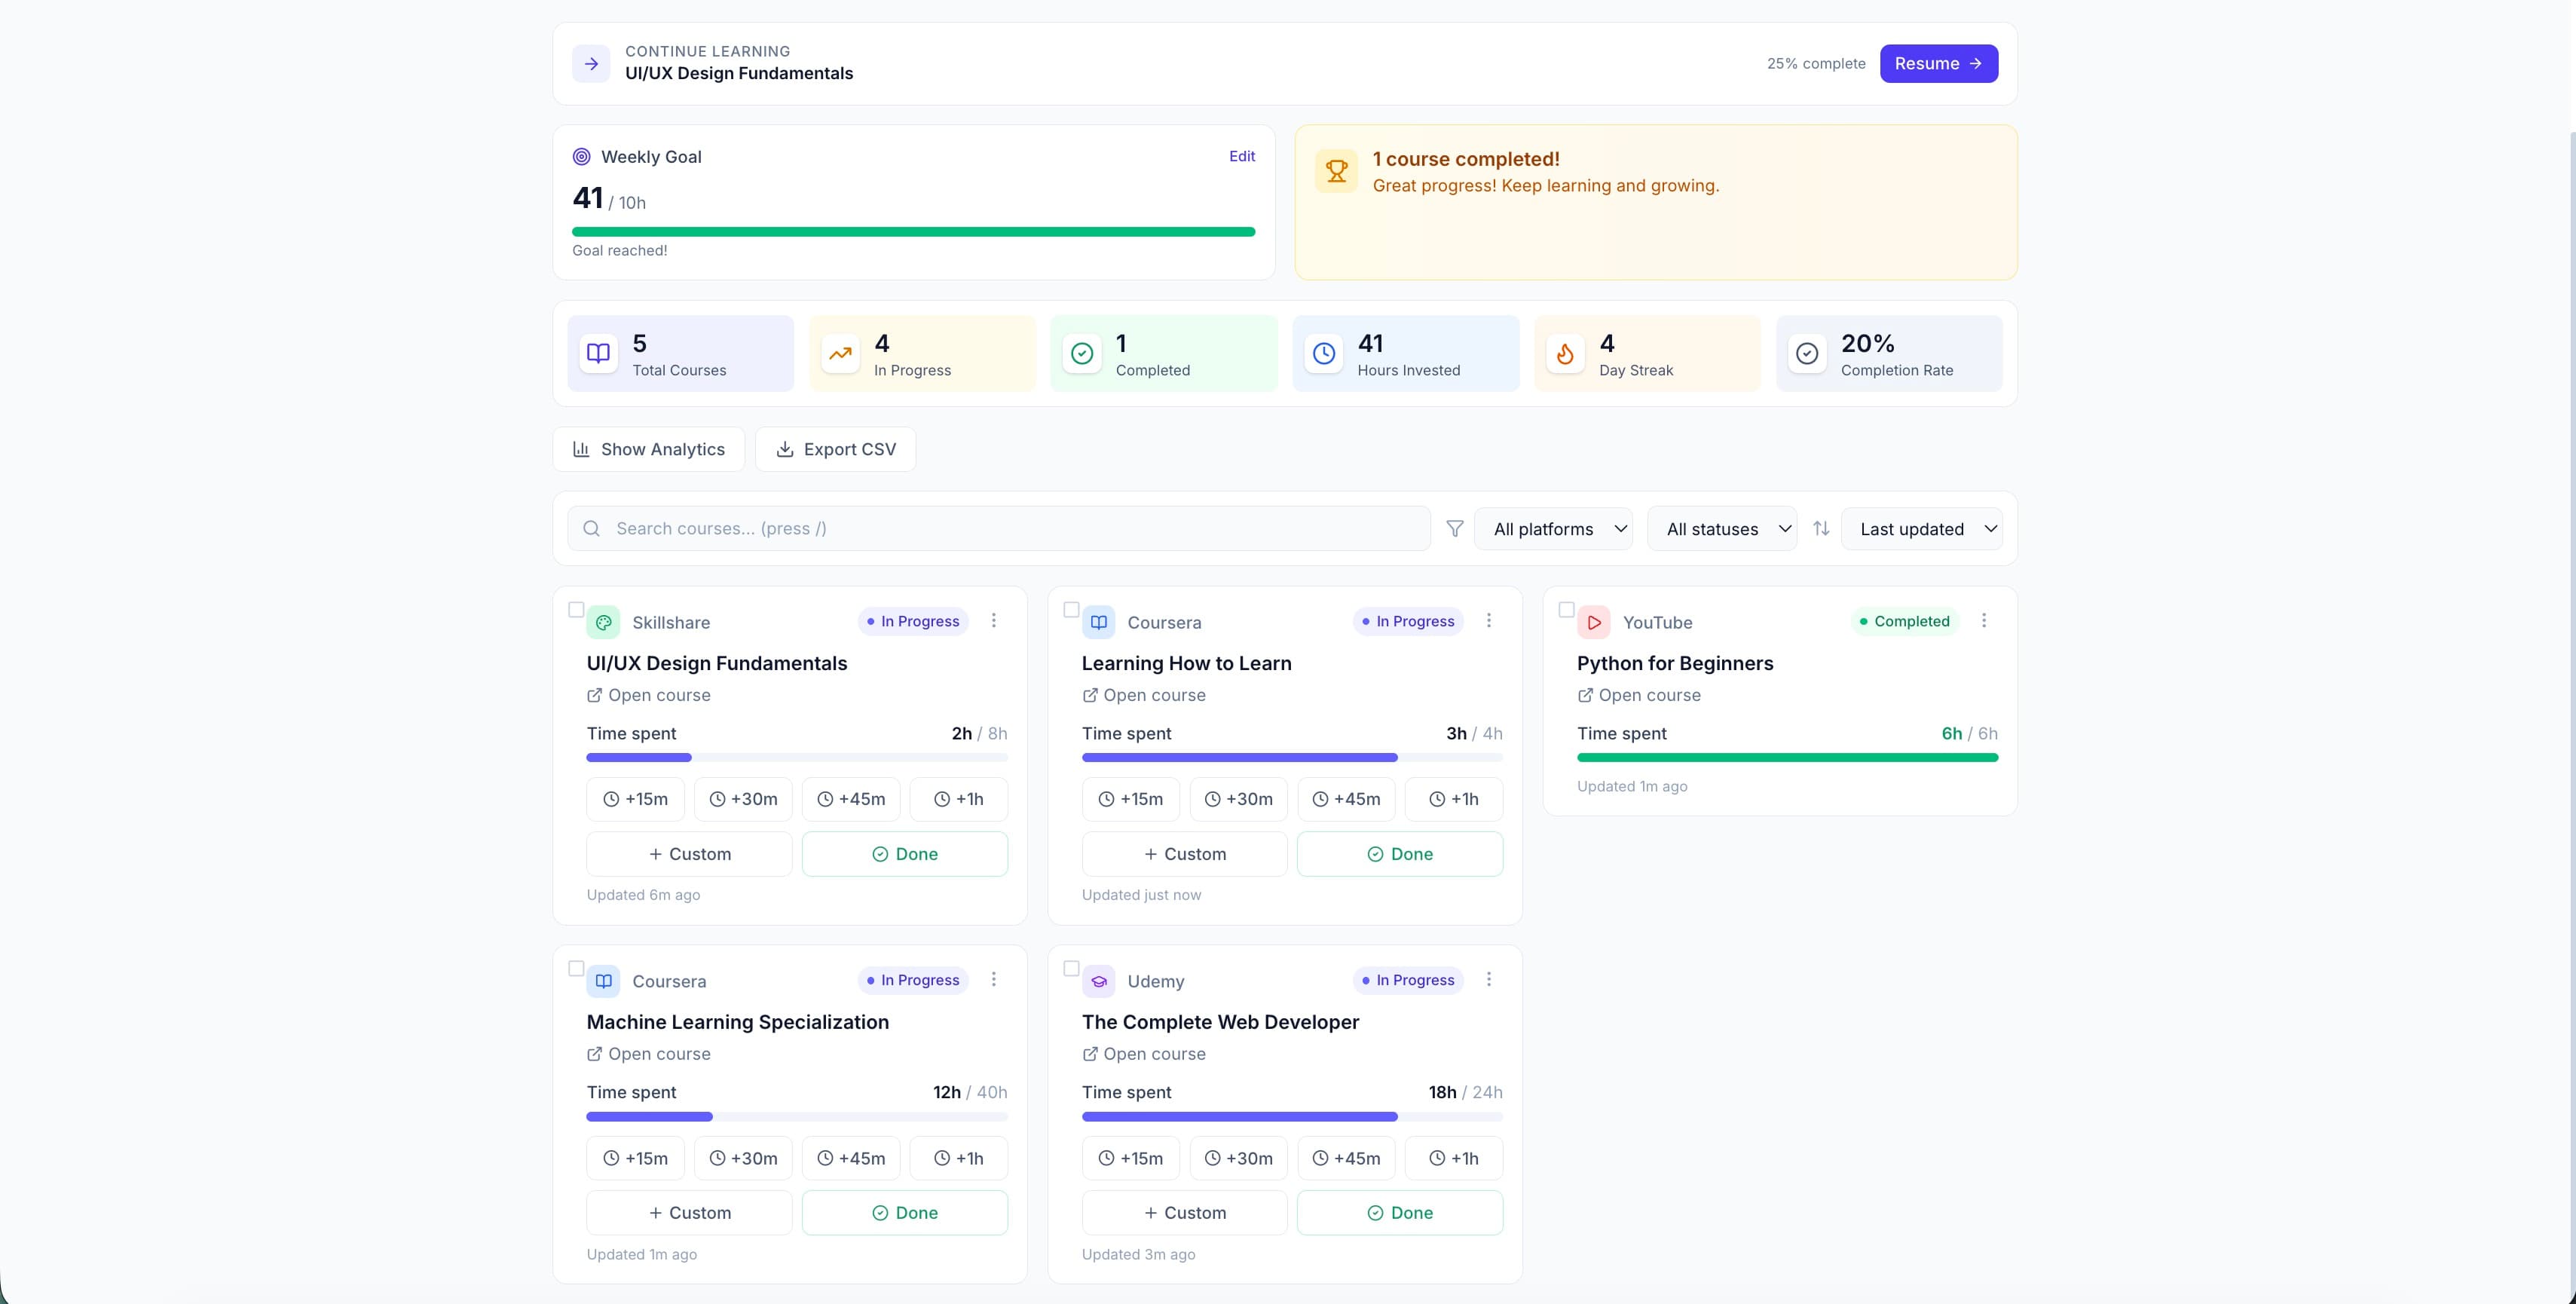2576x1304 pixels.
Task: Select the checkbox on the Skillshare course card
Action: pos(577,609)
